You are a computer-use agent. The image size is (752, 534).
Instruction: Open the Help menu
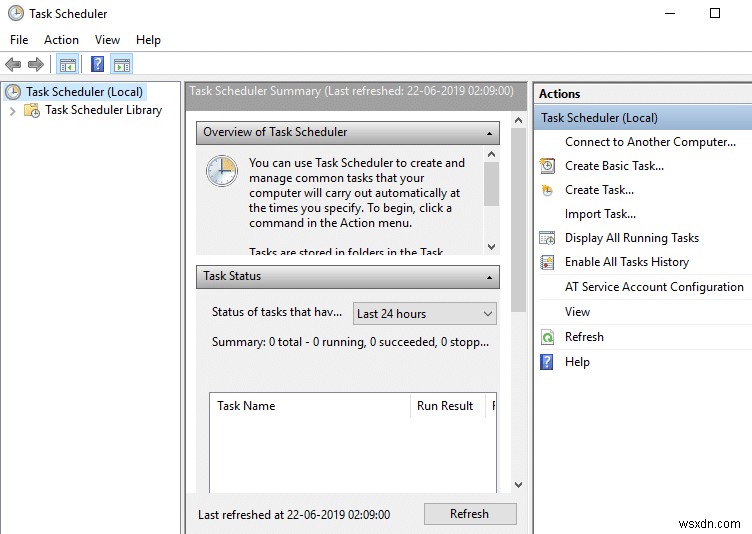pyautogui.click(x=148, y=40)
